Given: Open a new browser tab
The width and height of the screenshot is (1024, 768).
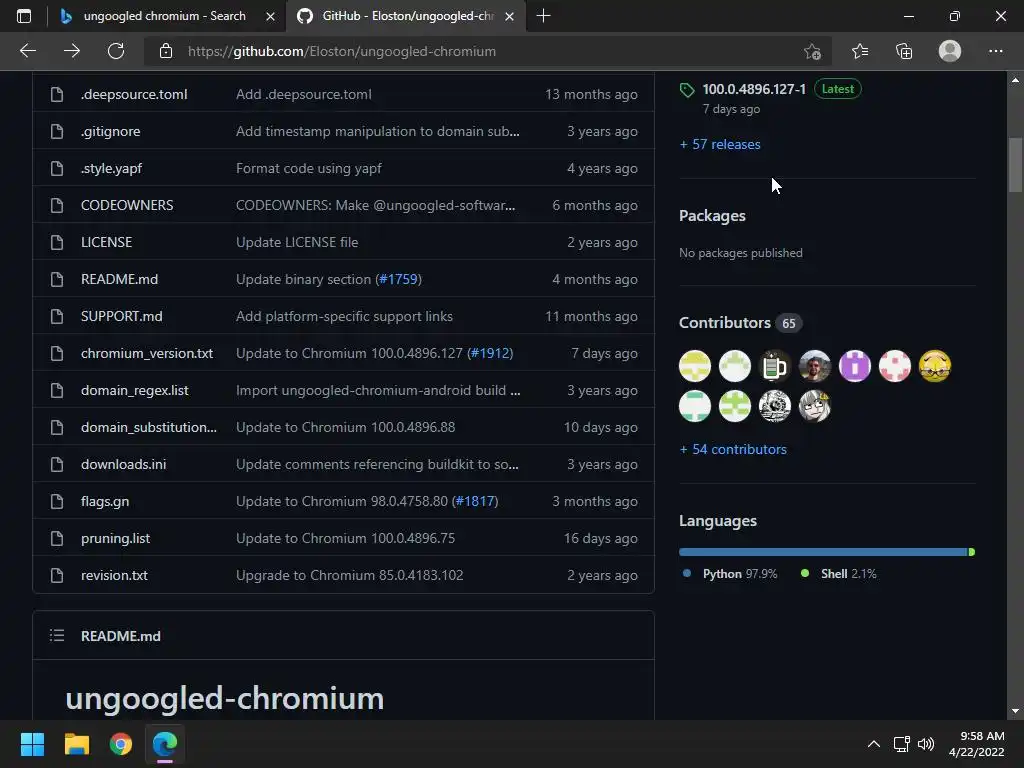Looking at the screenshot, I should [543, 16].
